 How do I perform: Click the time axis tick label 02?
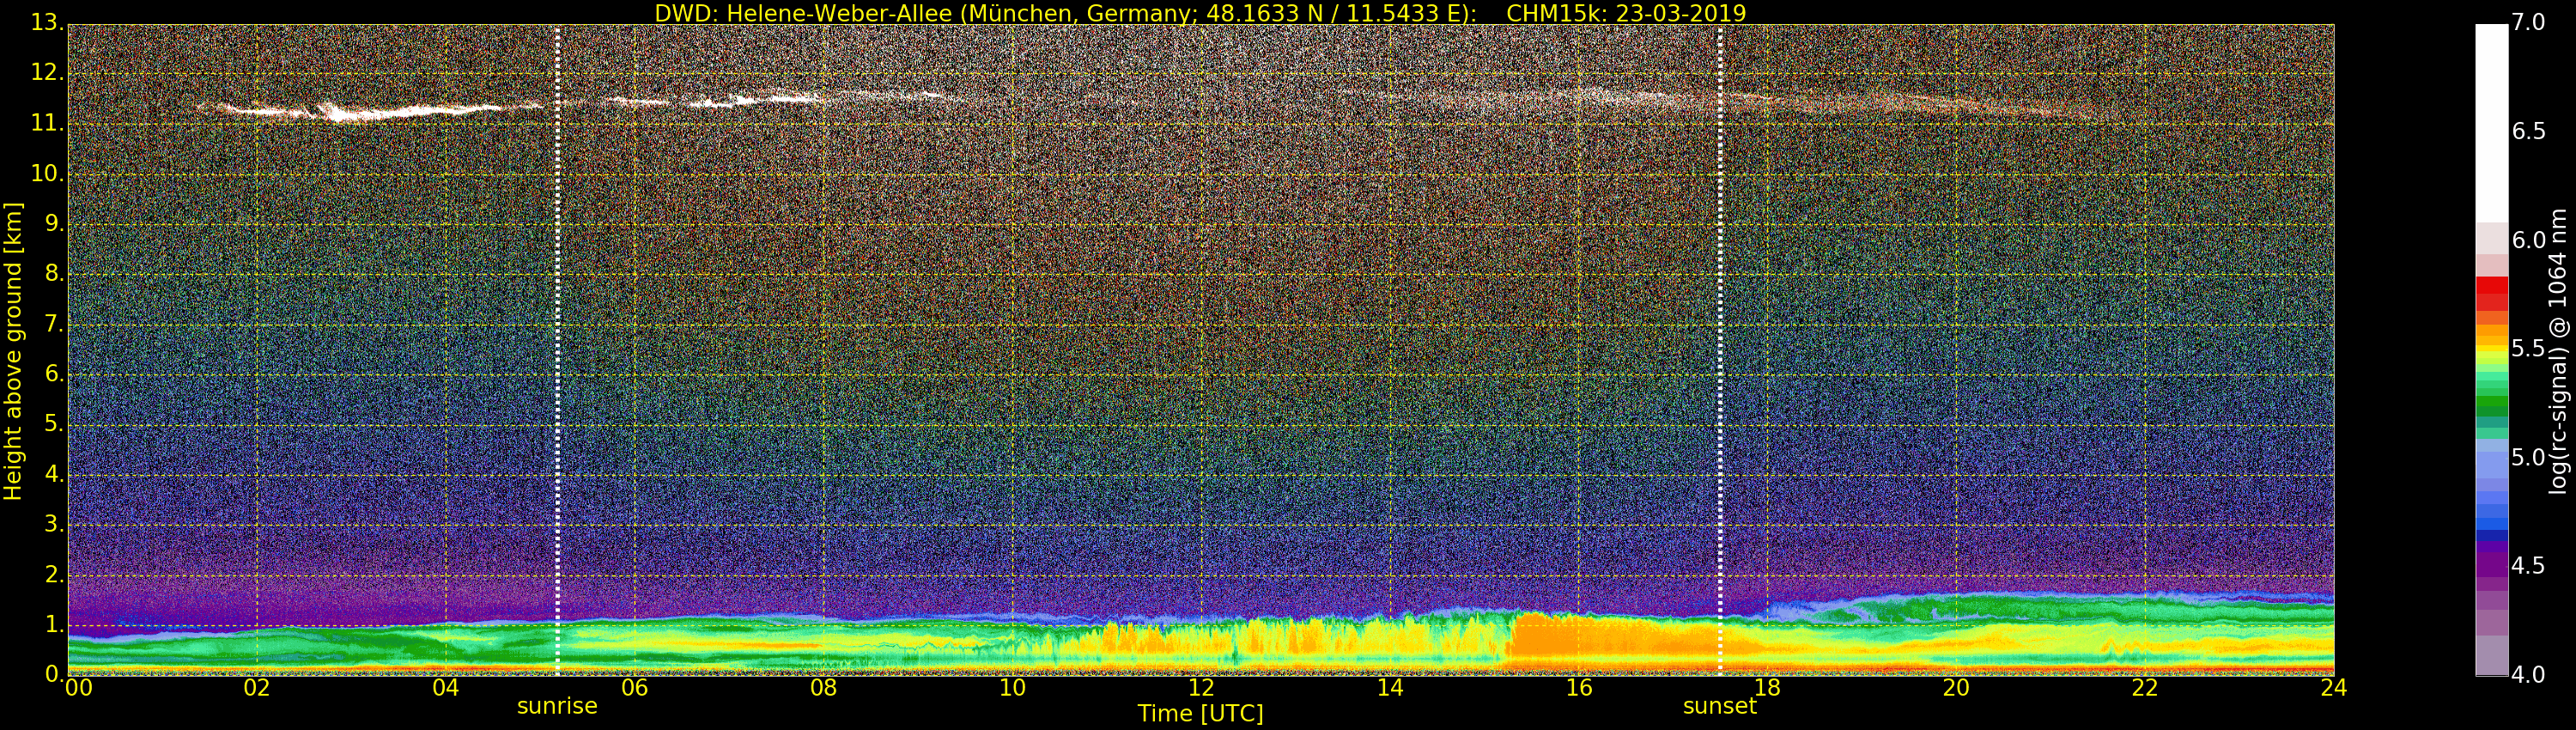pyautogui.click(x=257, y=687)
